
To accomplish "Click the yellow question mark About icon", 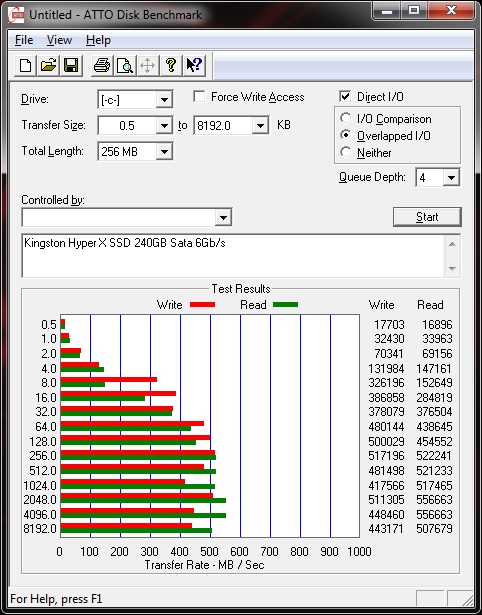I will pyautogui.click(x=171, y=65).
